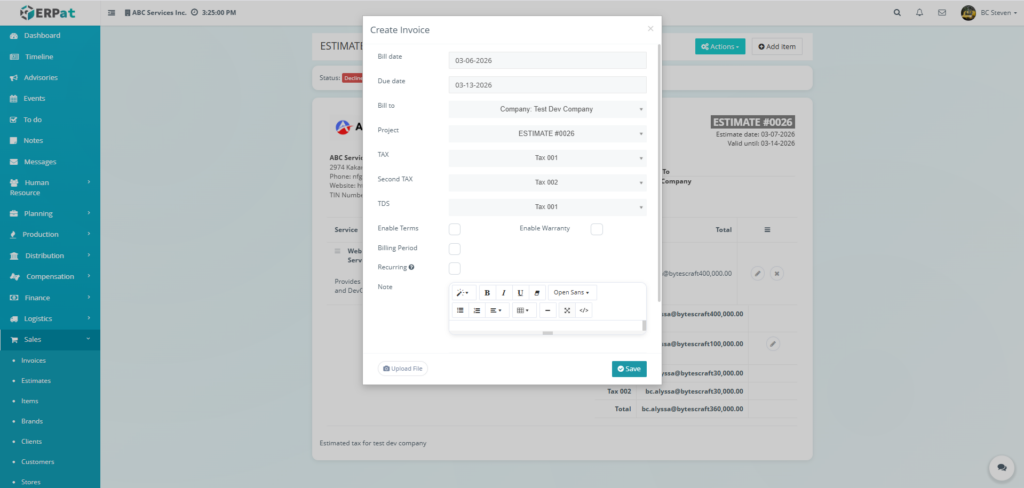Click the note editor's inner scrollbar

click(644, 325)
